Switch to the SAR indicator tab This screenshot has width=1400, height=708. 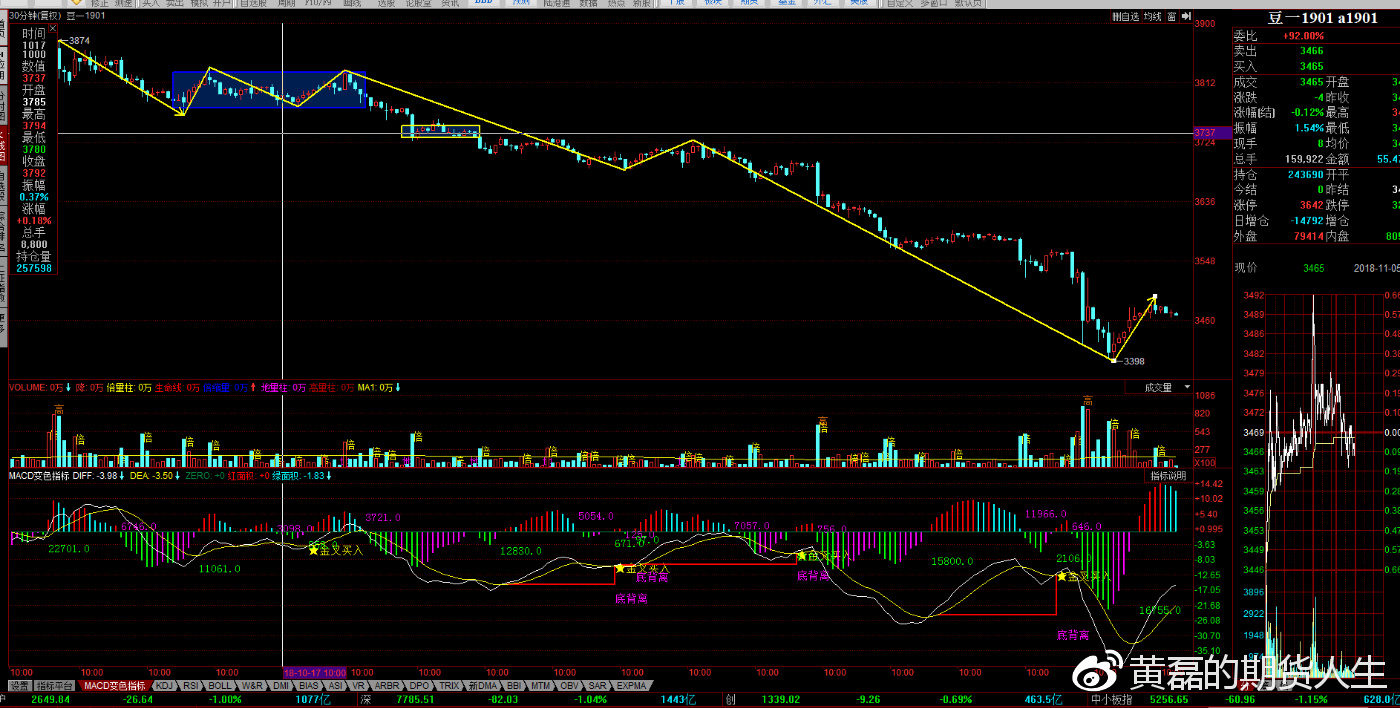(x=598, y=686)
